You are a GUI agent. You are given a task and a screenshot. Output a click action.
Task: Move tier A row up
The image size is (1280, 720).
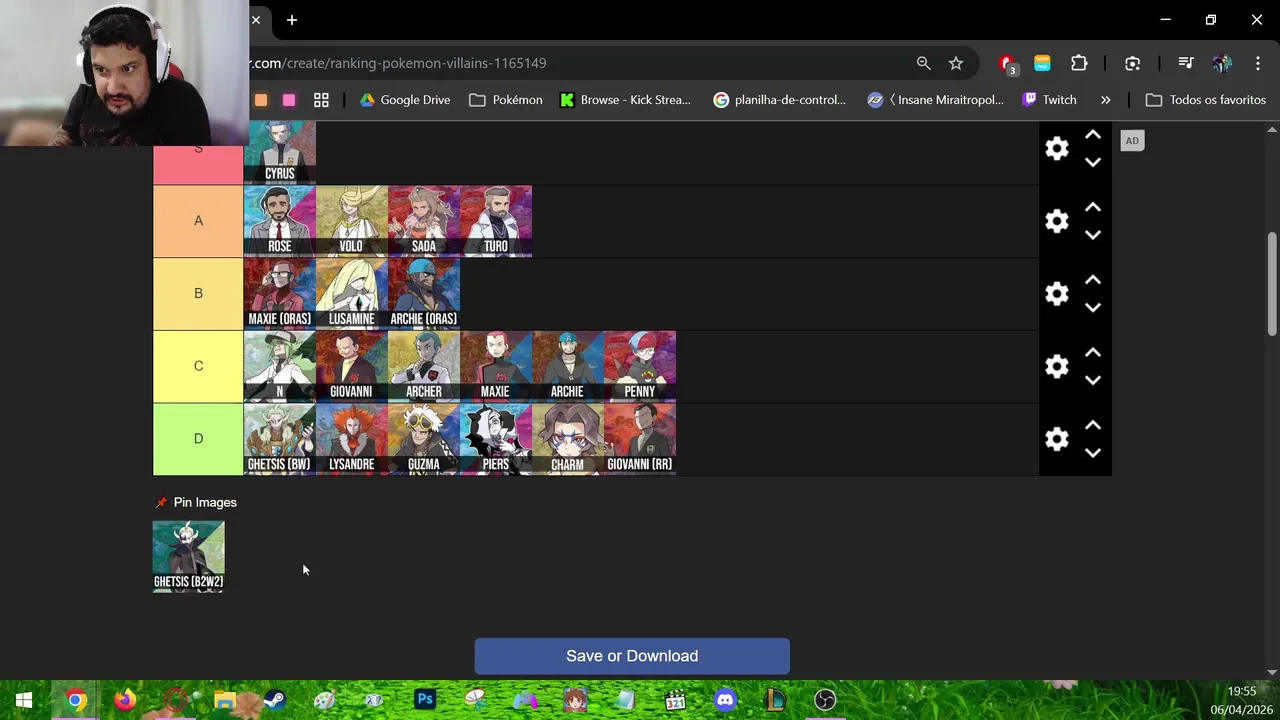(x=1093, y=208)
